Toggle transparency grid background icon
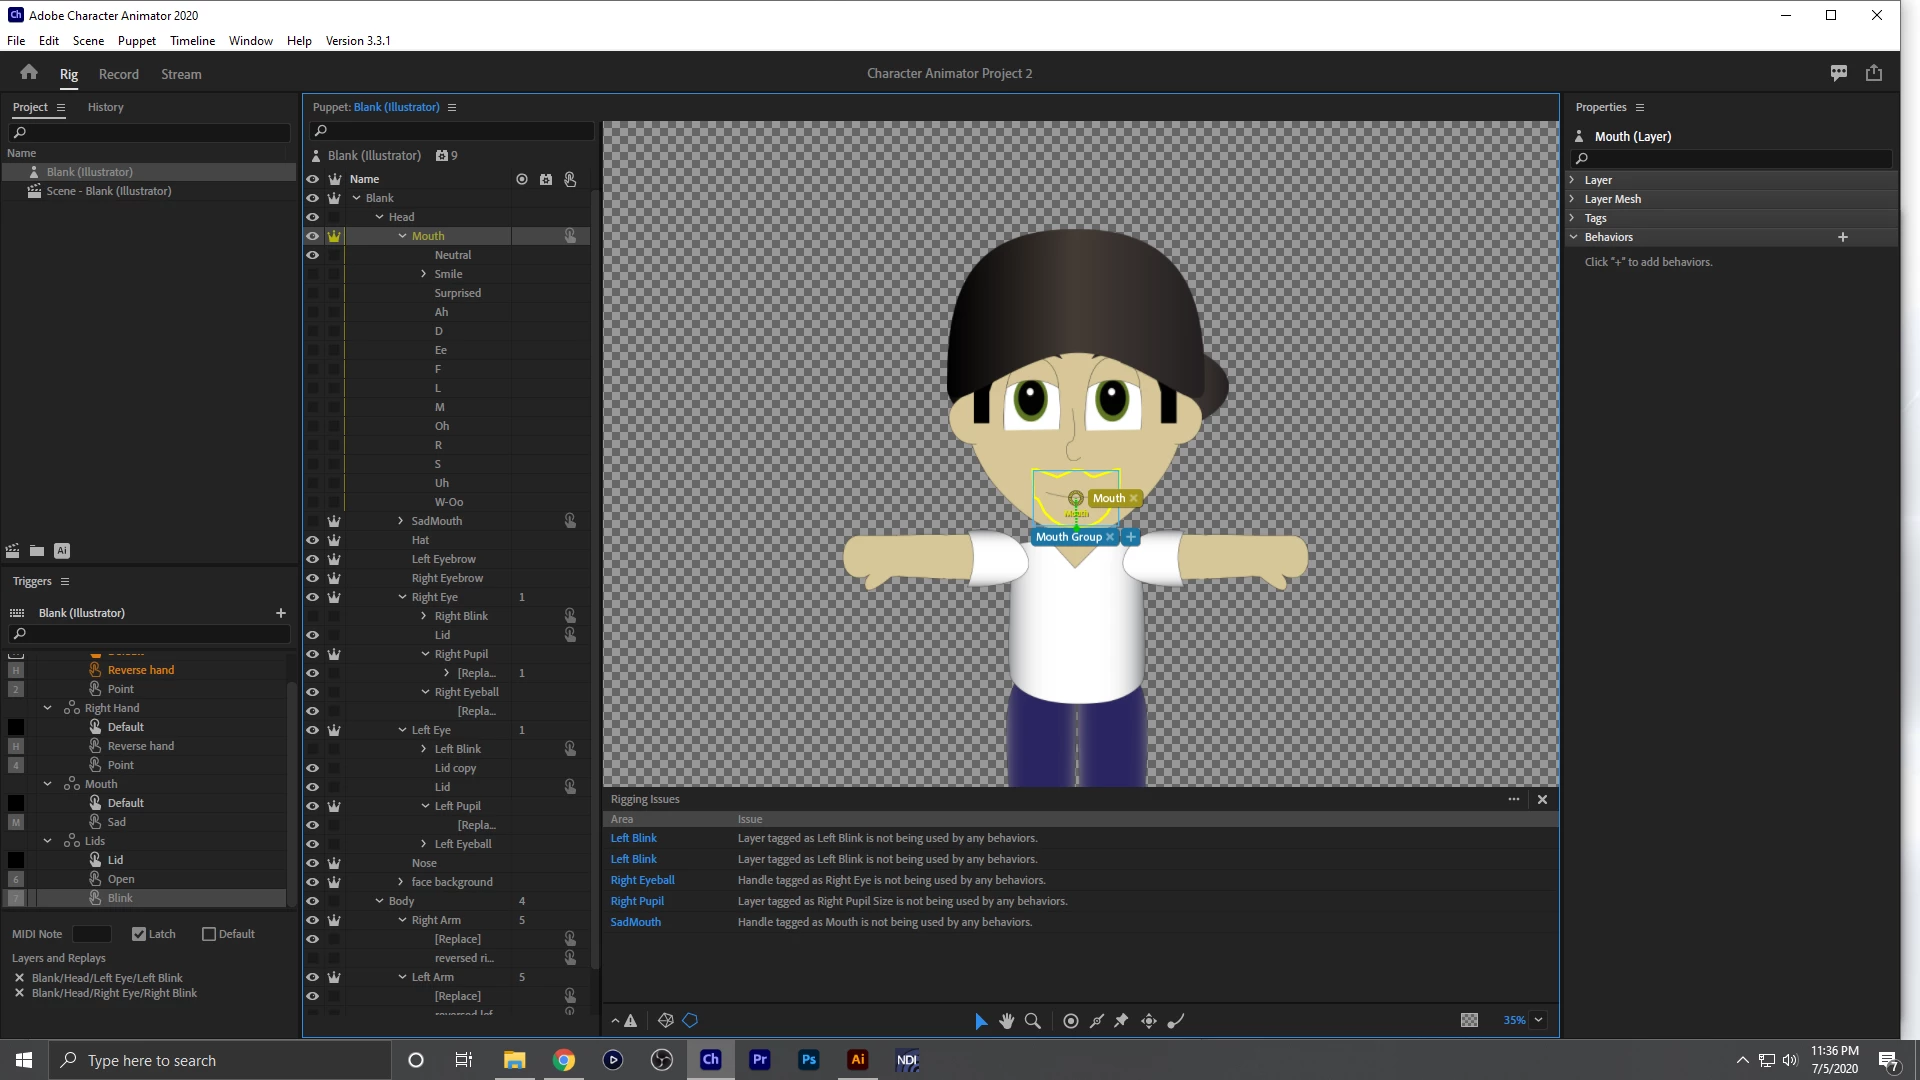Image resolution: width=1920 pixels, height=1080 pixels. coord(1469,1021)
